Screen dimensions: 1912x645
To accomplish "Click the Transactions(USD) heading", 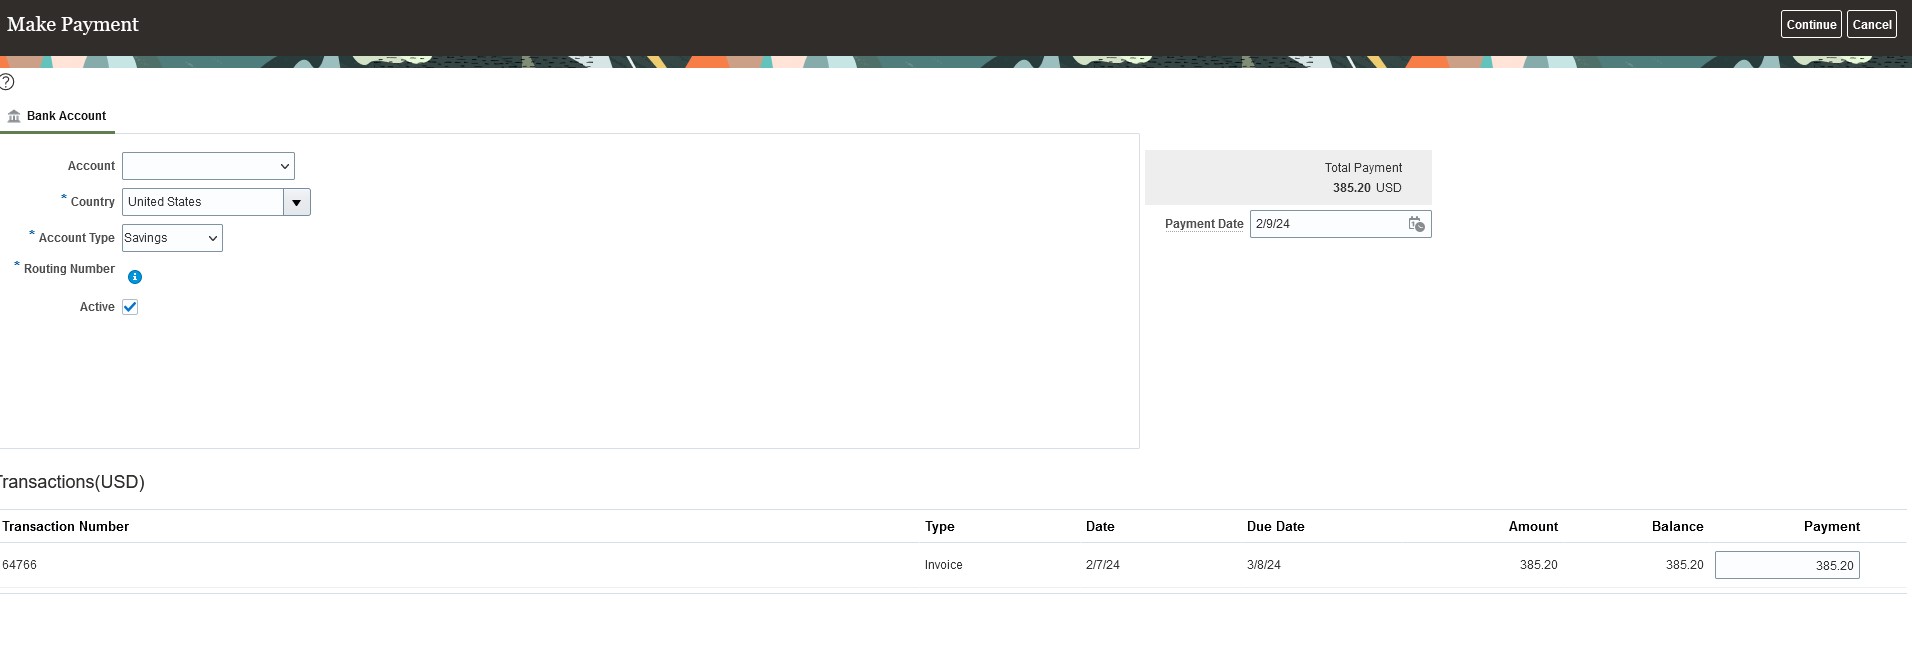I will pos(72,482).
